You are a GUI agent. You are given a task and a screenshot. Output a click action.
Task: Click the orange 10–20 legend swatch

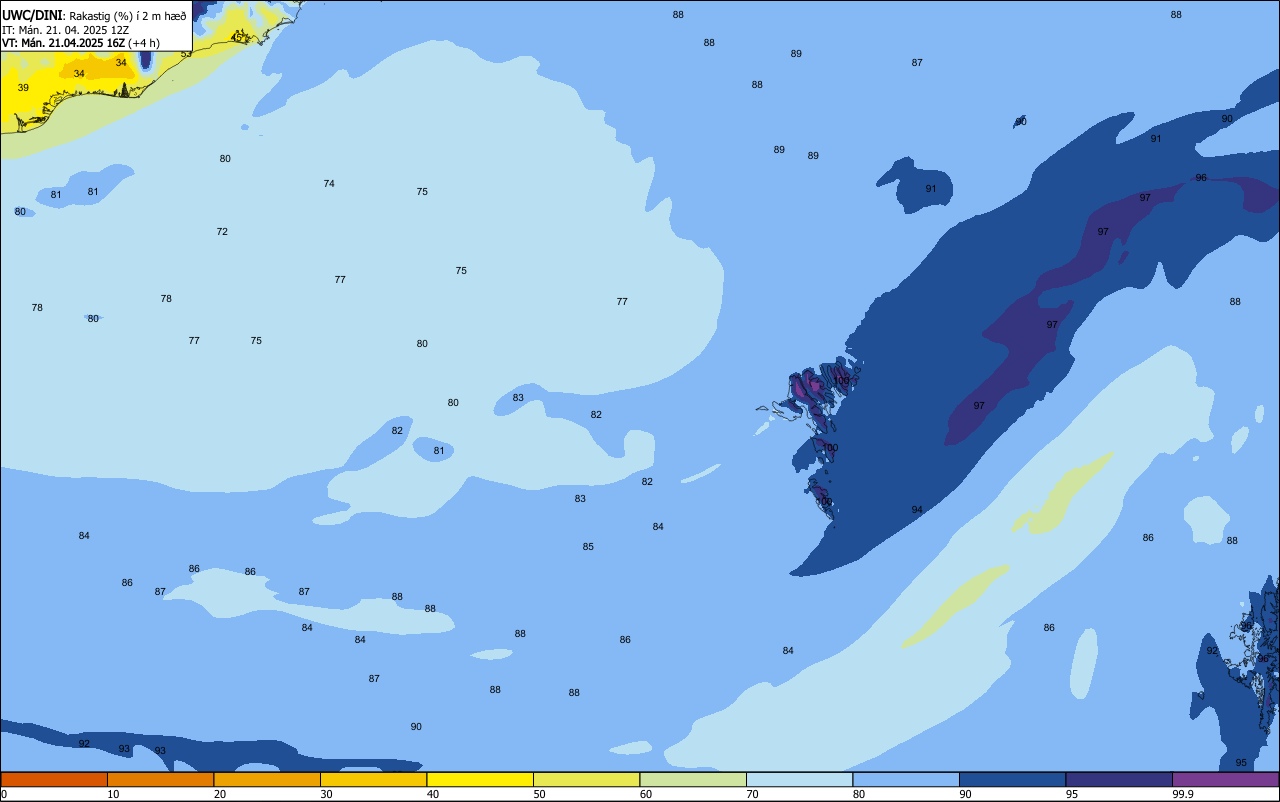click(x=160, y=779)
